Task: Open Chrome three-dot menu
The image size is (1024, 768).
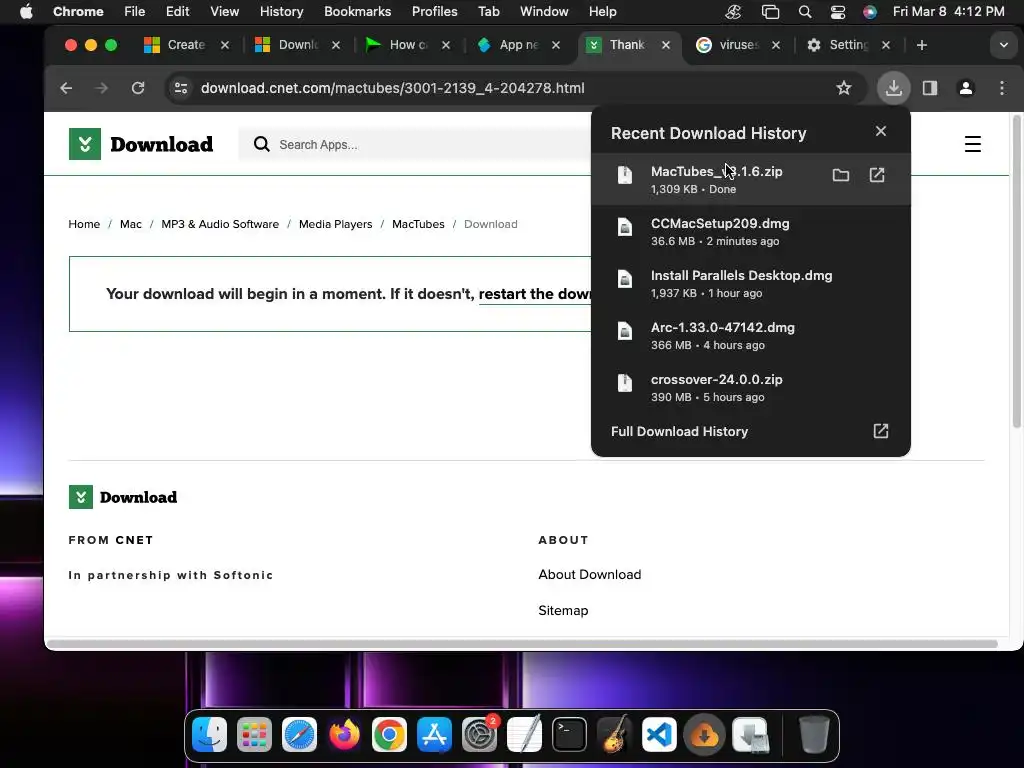Action: pyautogui.click(x=1002, y=88)
